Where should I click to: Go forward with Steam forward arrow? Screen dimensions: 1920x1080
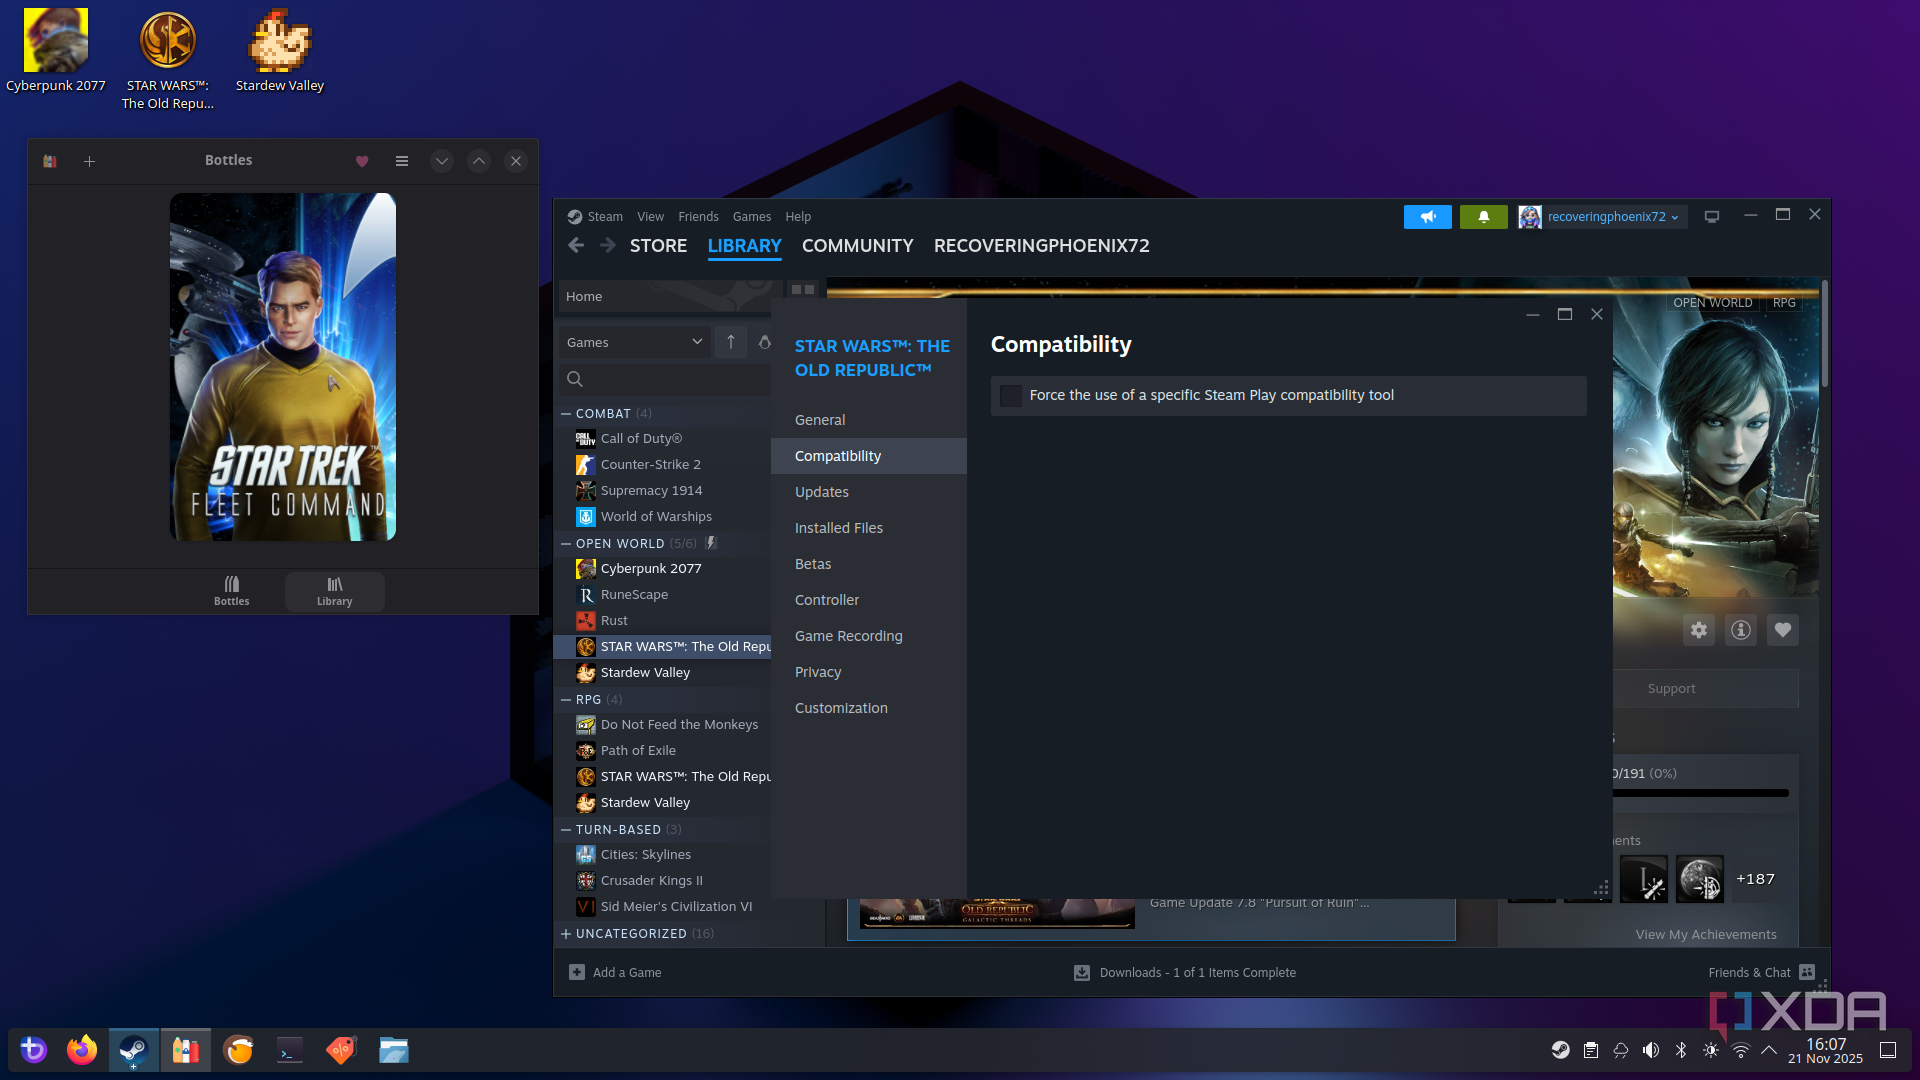point(607,245)
